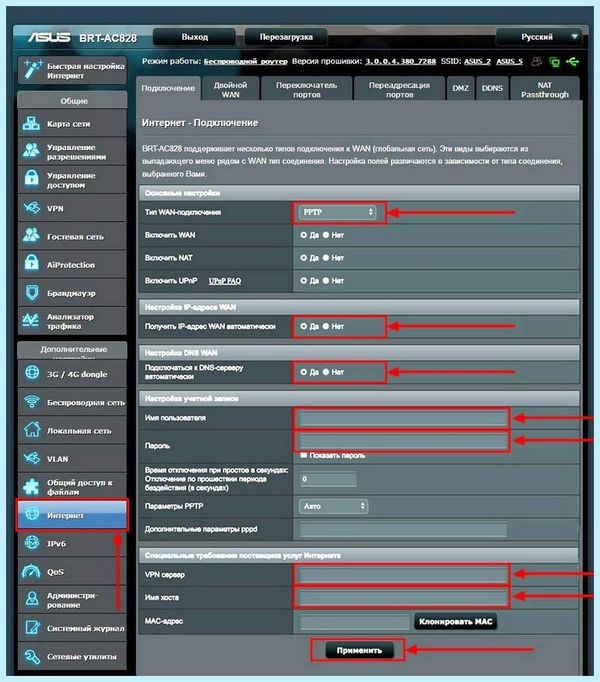
Task: Click the idle disconnect time field
Action: pyautogui.click(x=328, y=479)
